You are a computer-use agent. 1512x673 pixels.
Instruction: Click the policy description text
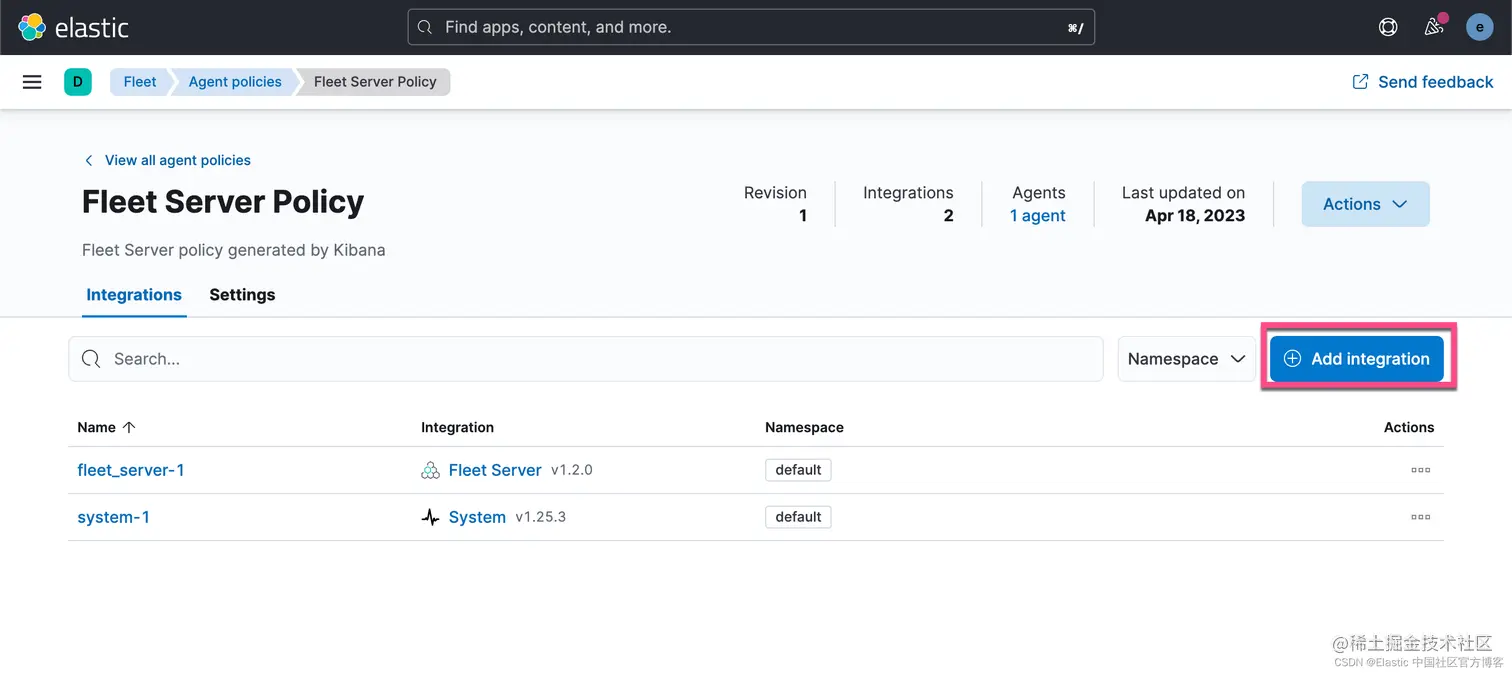click(x=234, y=250)
